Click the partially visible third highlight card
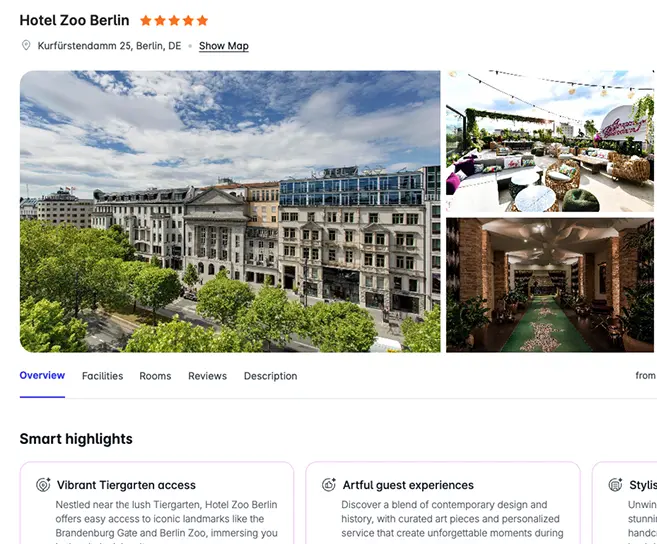The image size is (657, 544). tap(624, 503)
